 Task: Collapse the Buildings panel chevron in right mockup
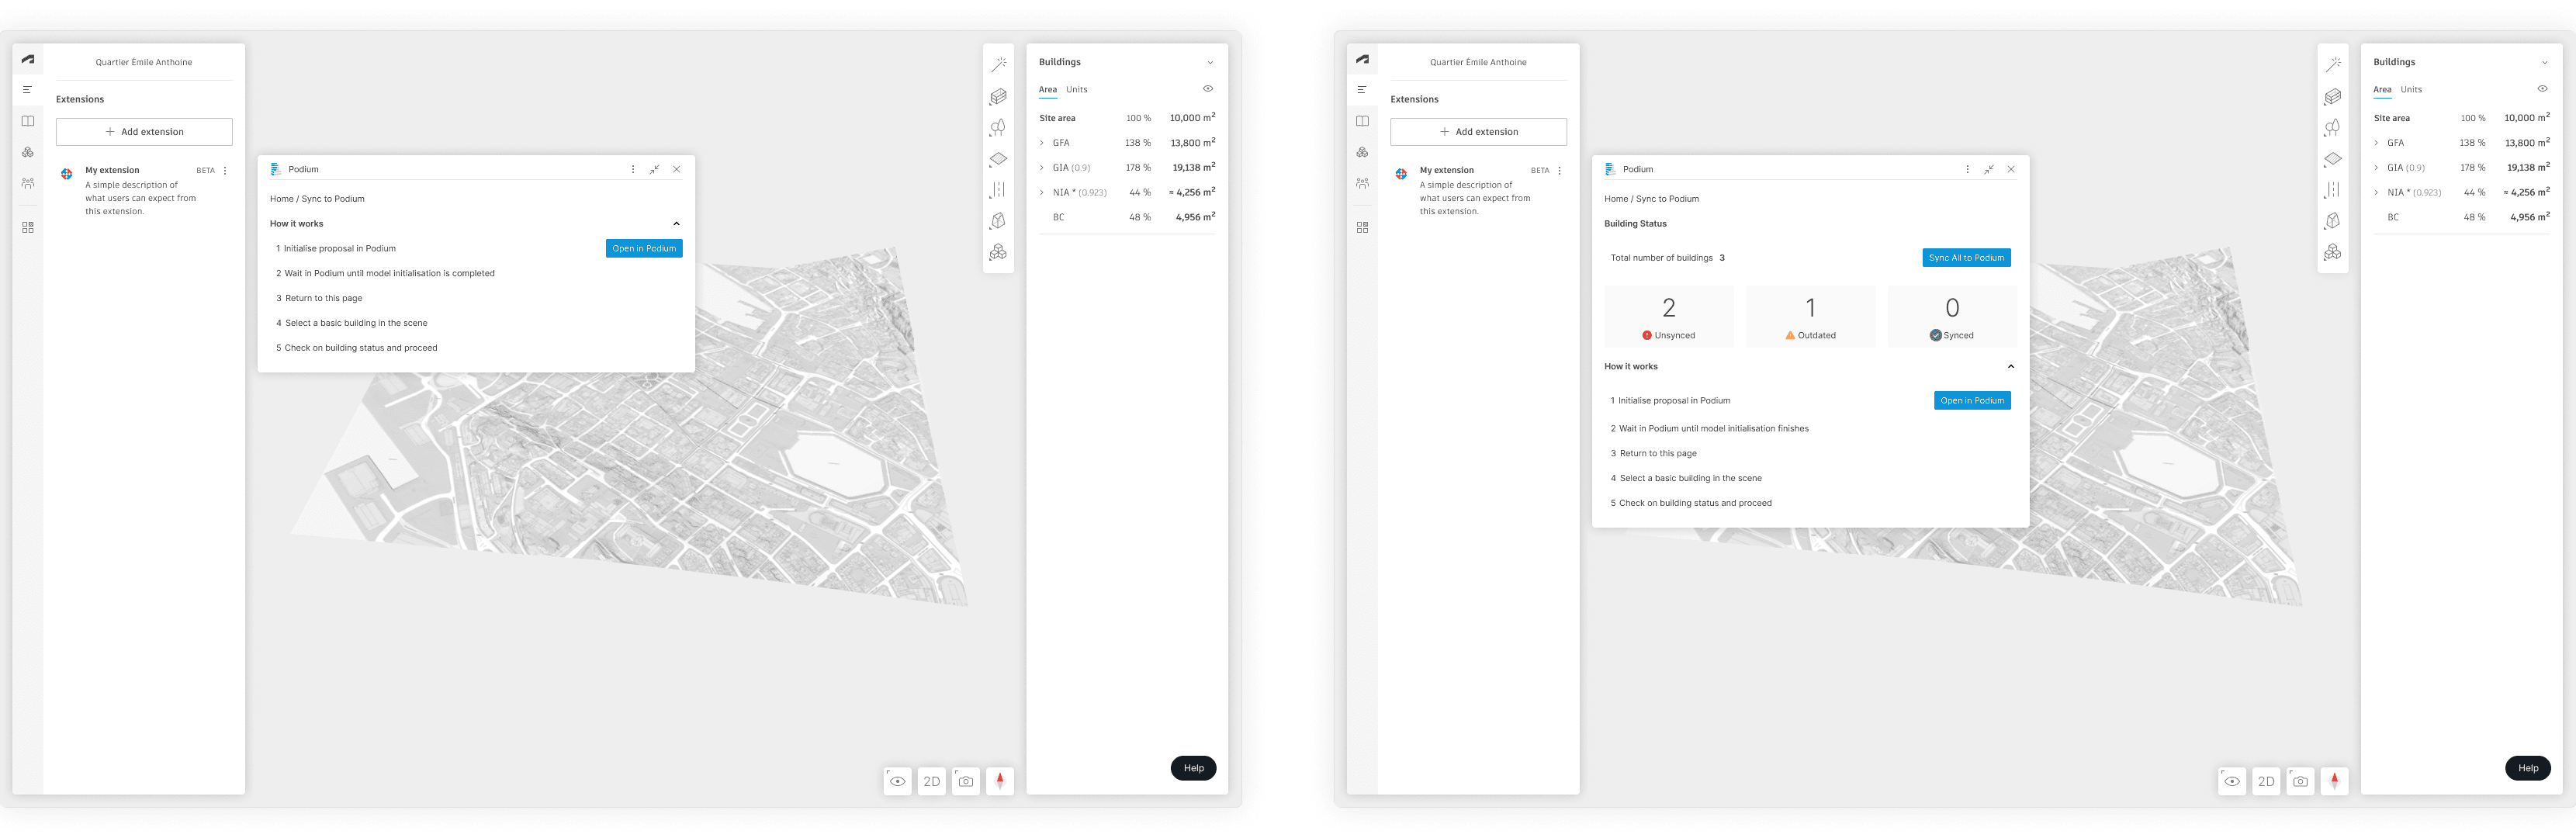(x=2544, y=62)
